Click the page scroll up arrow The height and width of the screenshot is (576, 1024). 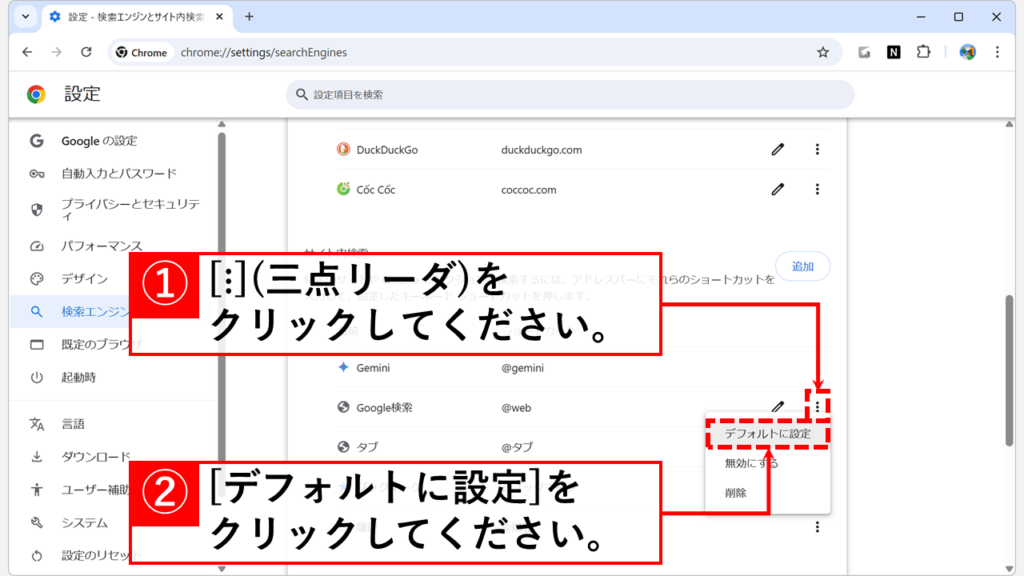pos(1010,124)
